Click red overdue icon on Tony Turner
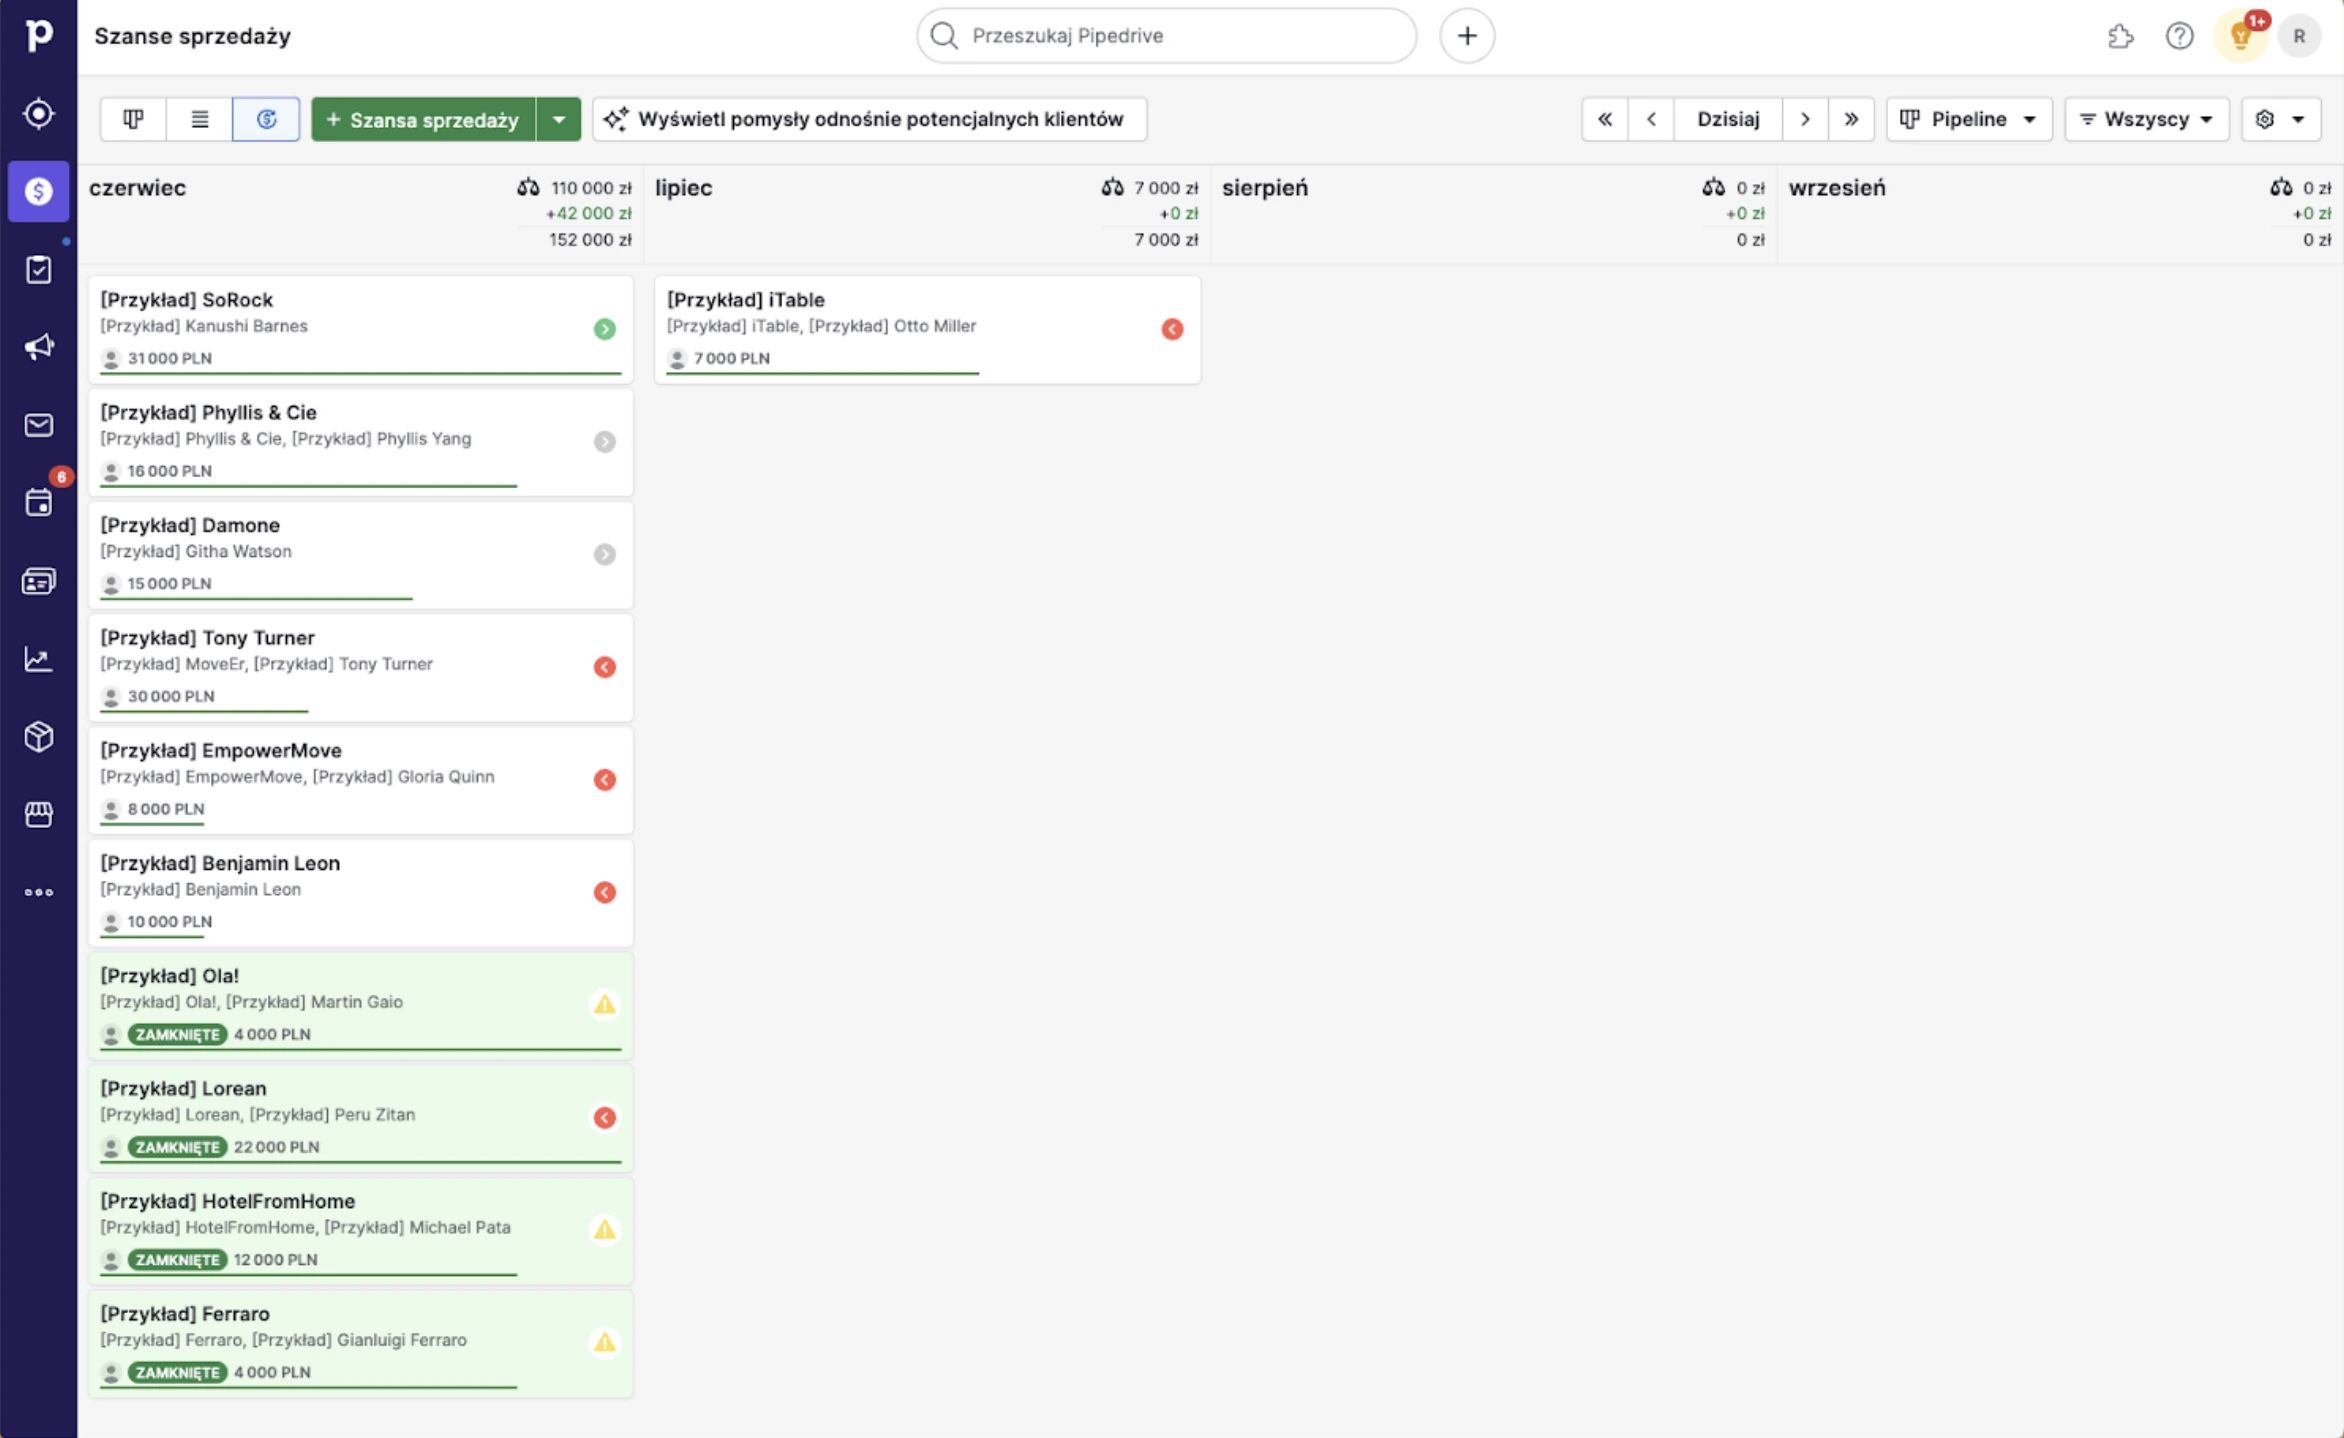 [604, 667]
